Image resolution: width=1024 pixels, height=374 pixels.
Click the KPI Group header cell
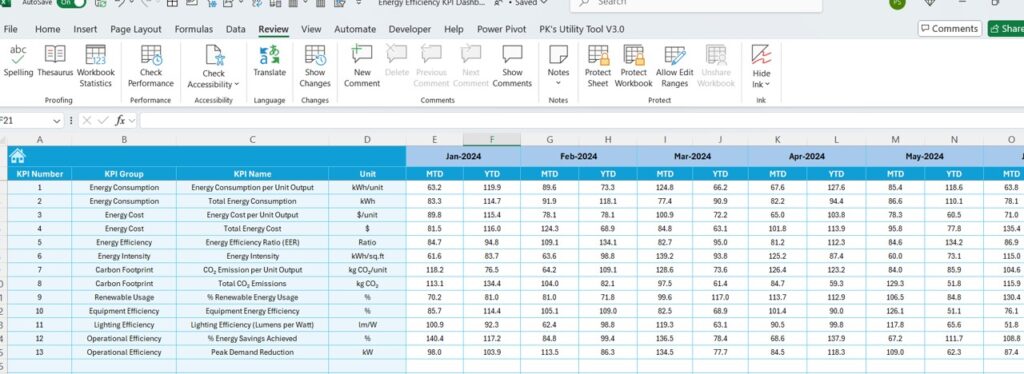coord(123,174)
